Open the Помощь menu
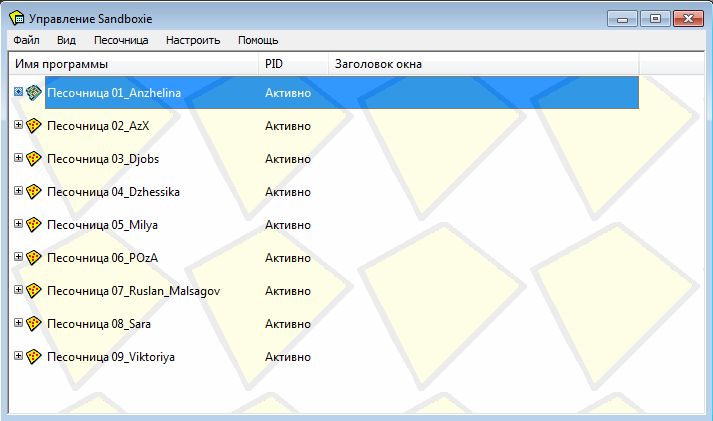 click(258, 40)
